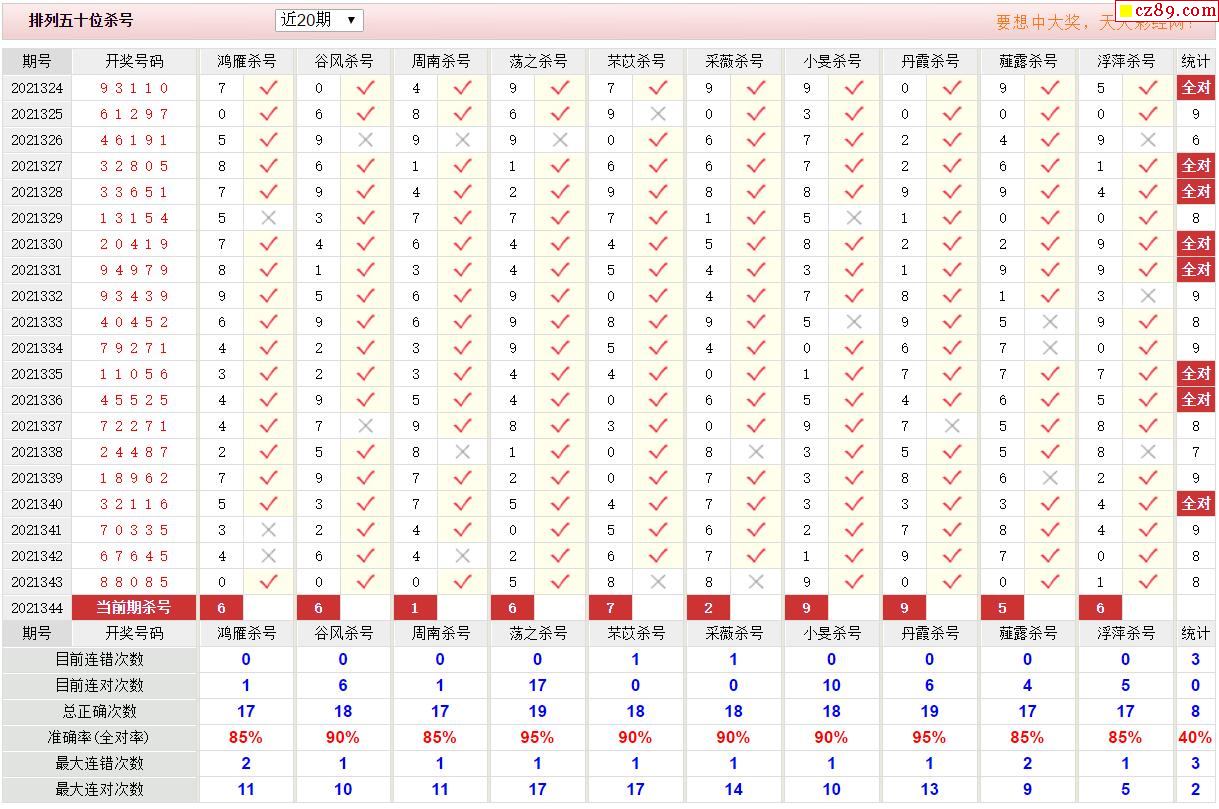Click the 当前期杀号 red label

134,608
